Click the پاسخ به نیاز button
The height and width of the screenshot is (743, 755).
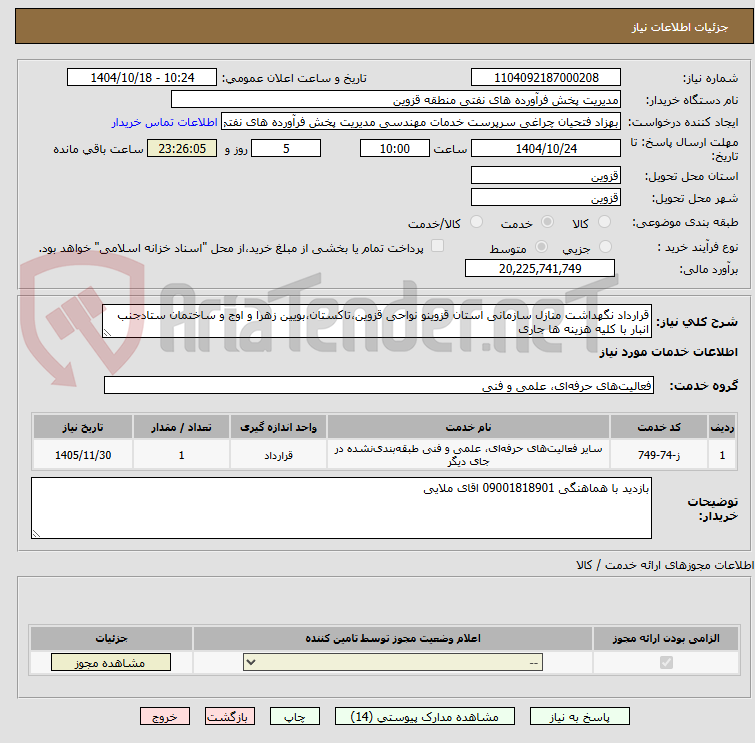(x=580, y=717)
